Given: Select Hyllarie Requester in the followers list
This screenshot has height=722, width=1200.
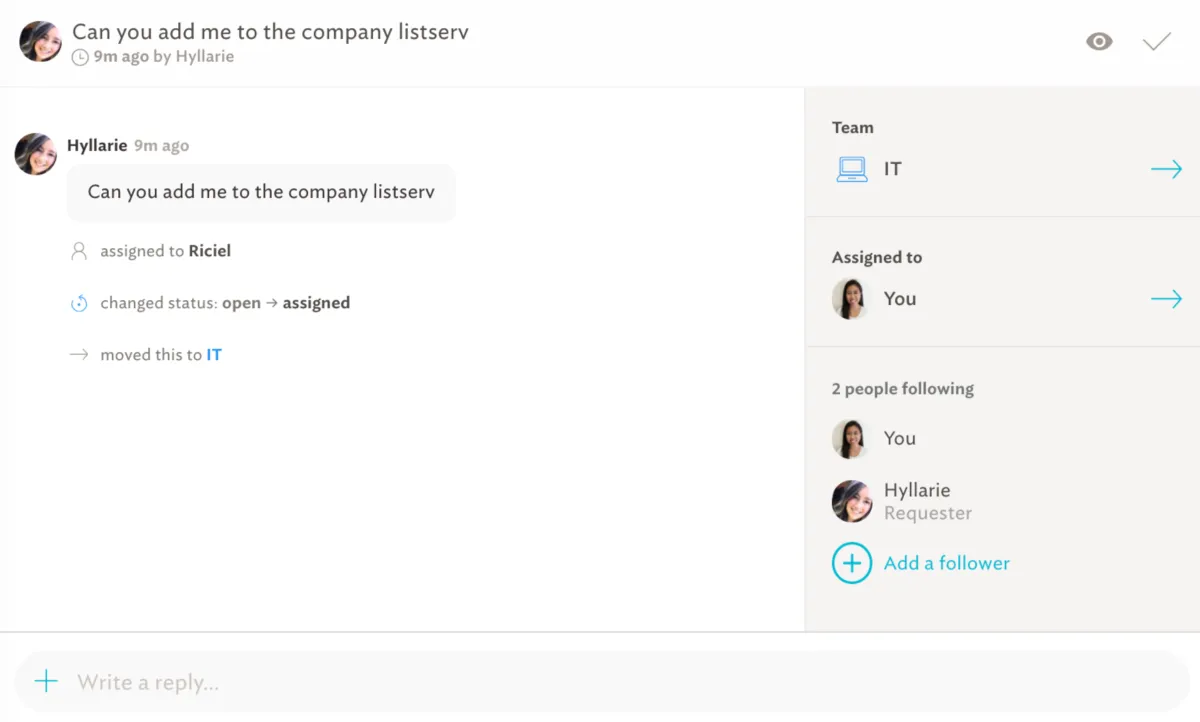Looking at the screenshot, I should point(917,501).
